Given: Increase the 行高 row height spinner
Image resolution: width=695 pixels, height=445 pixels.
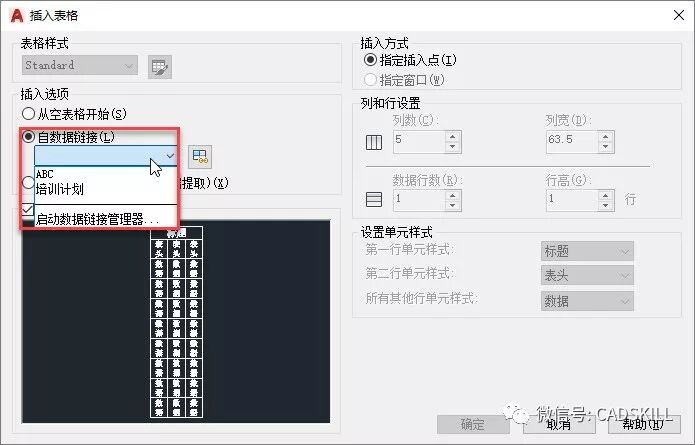Looking at the screenshot, I should point(605,195).
